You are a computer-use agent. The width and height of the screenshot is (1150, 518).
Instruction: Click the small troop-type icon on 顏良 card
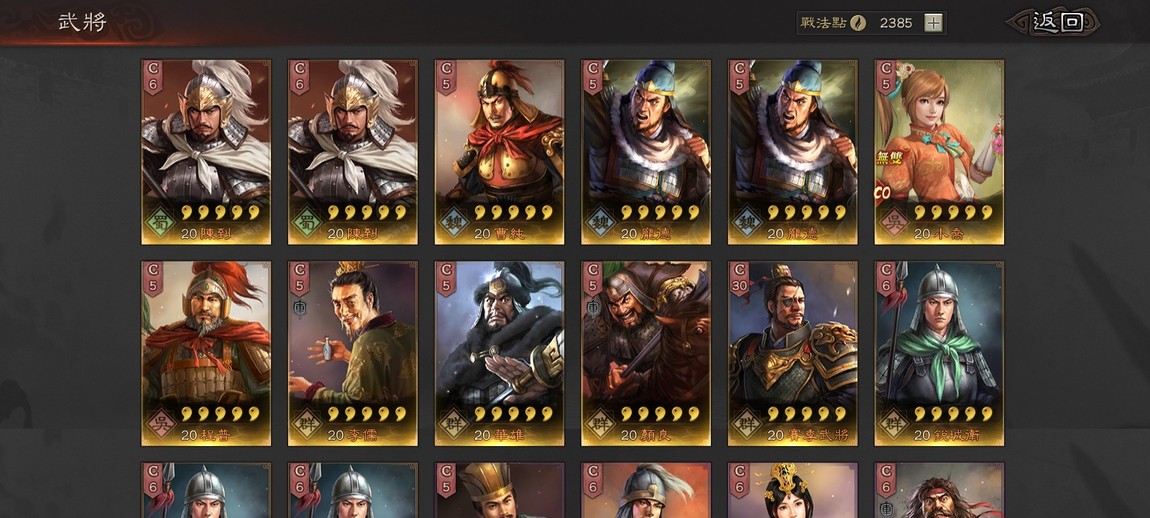click(593, 305)
